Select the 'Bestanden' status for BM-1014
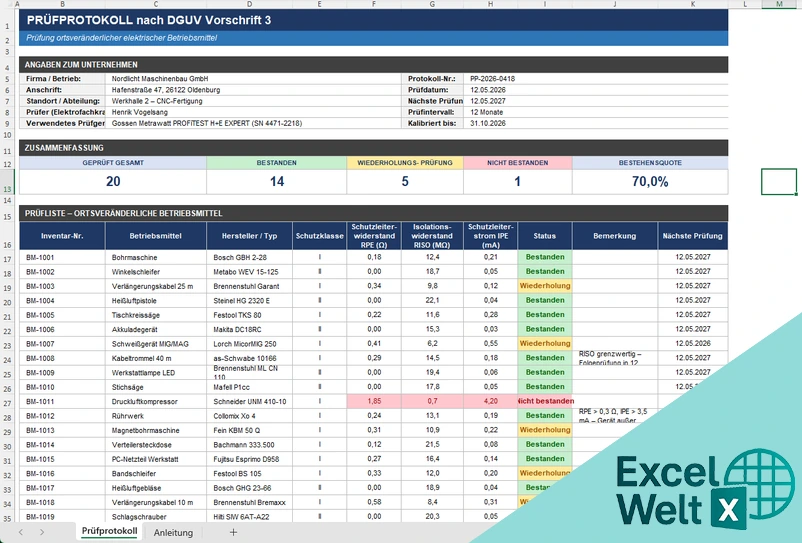 545,444
